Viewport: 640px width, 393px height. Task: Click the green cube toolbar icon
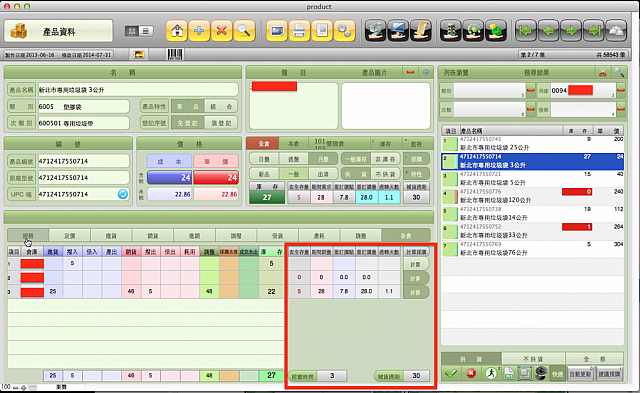(496, 31)
